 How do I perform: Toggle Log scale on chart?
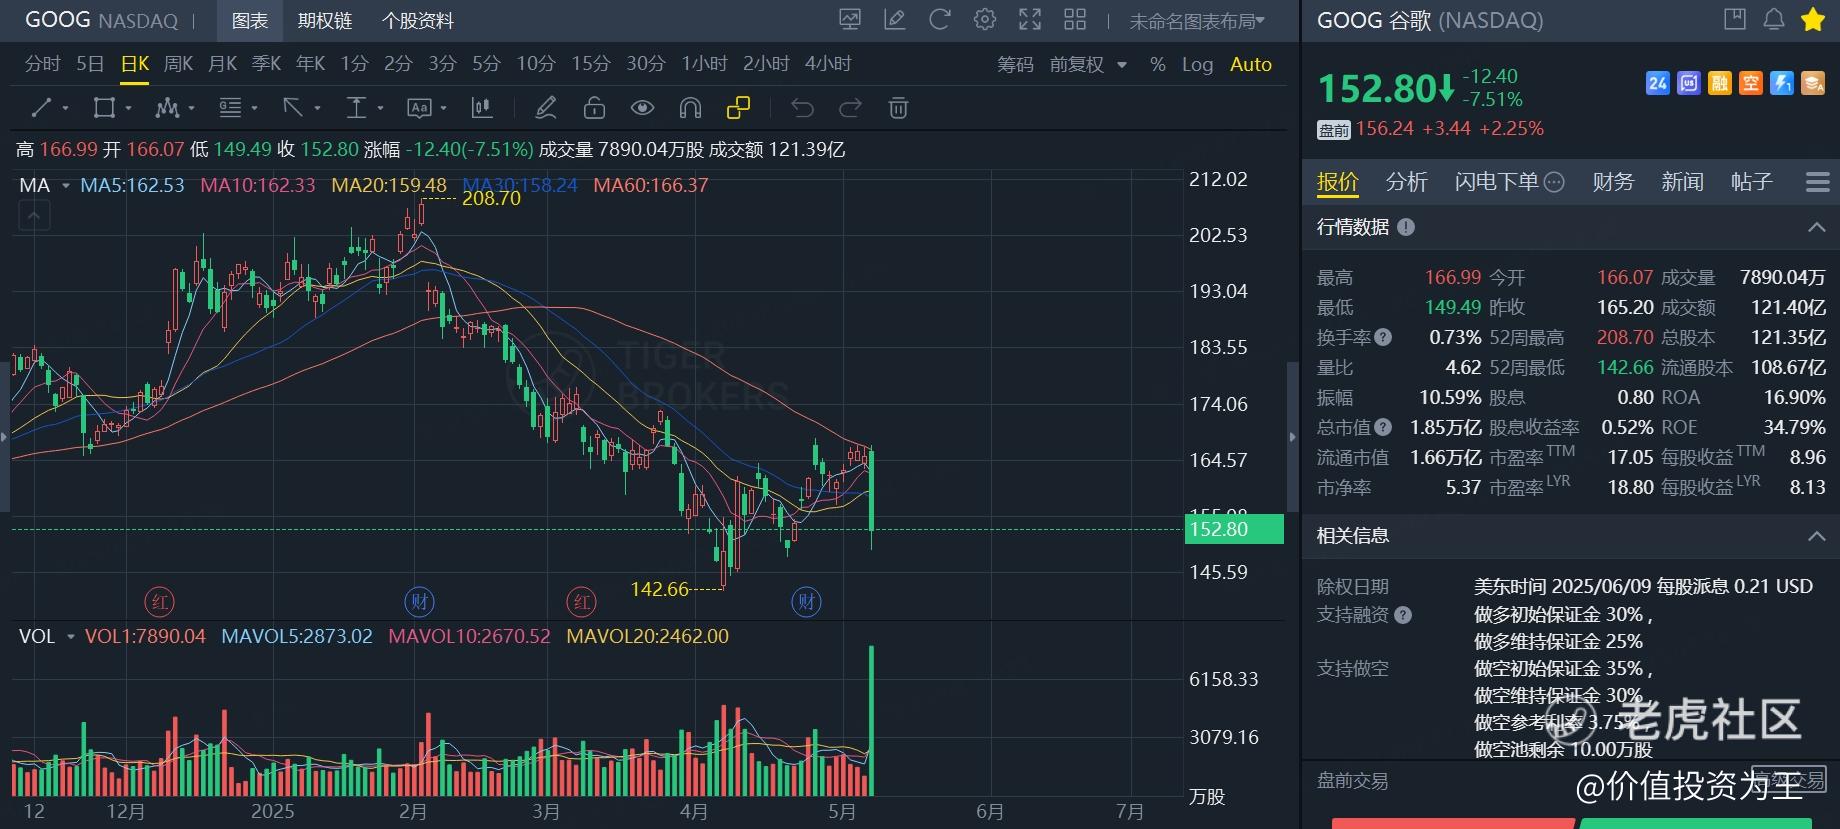1197,64
